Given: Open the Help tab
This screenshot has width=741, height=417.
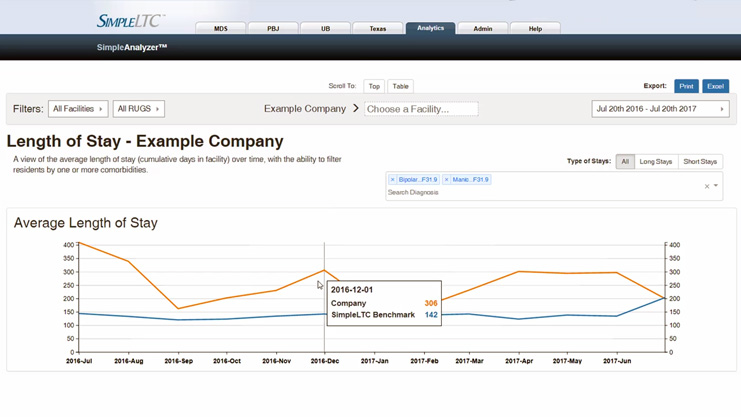Looking at the screenshot, I should 535,28.
